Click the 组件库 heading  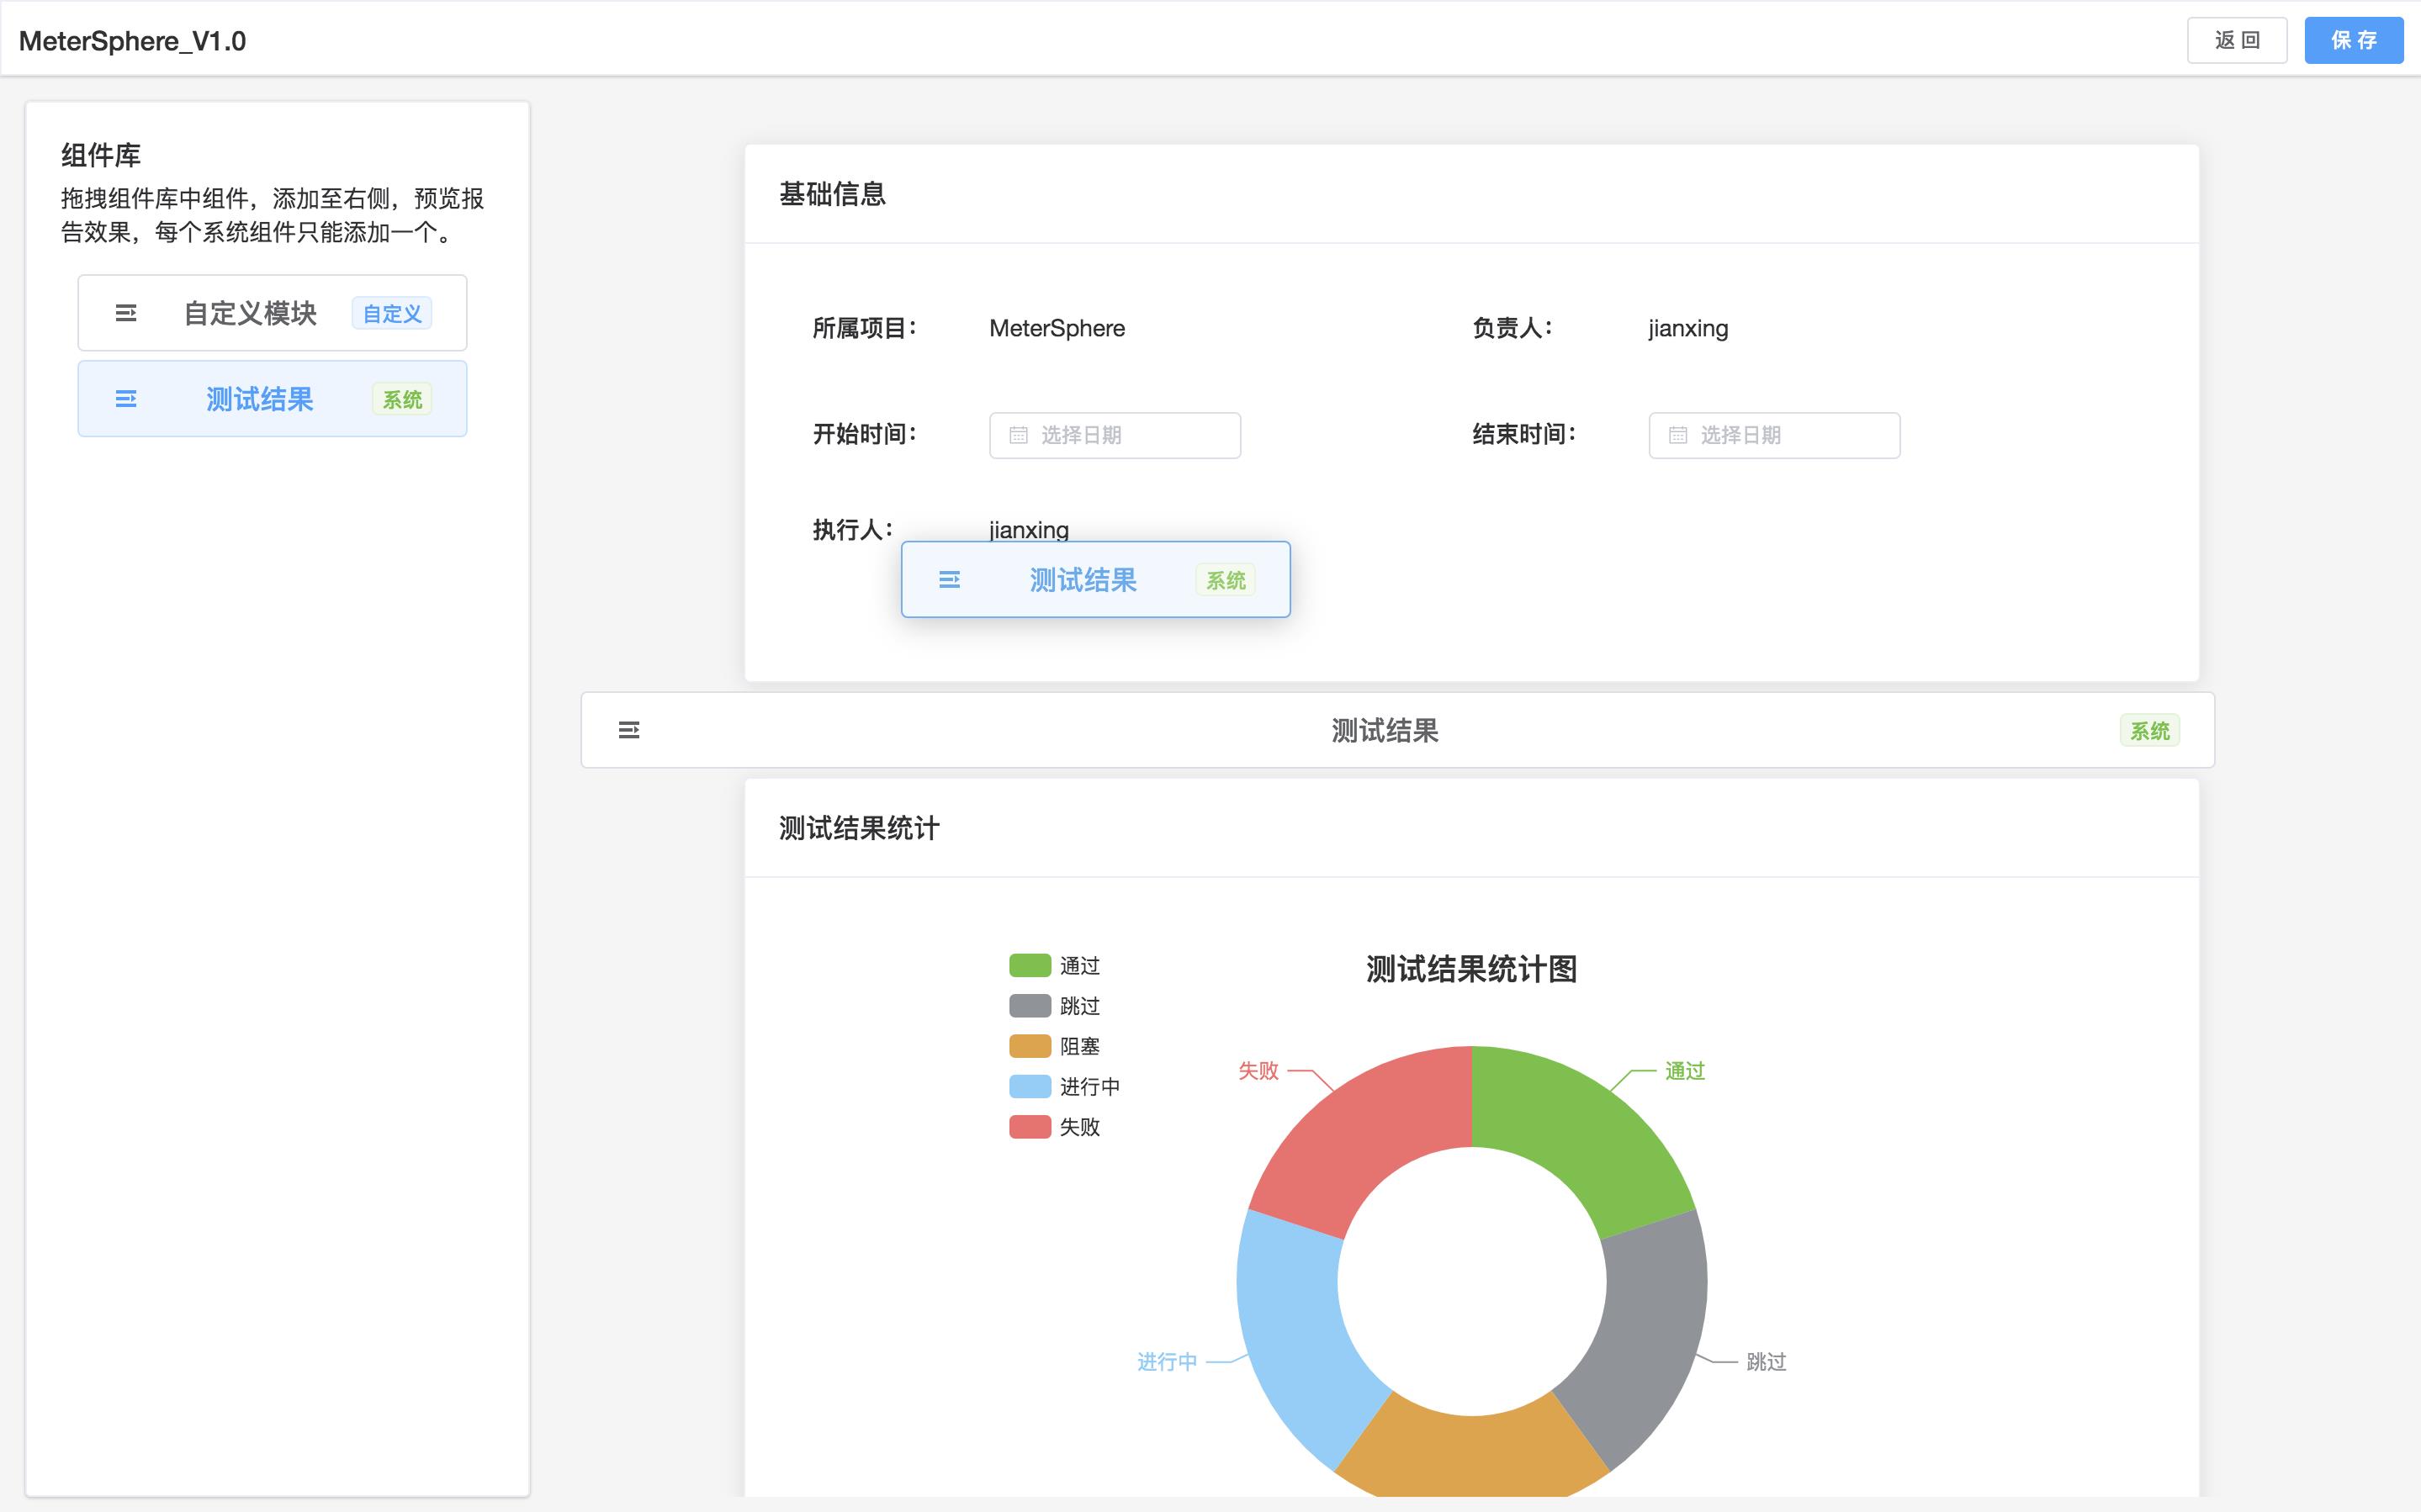101,155
